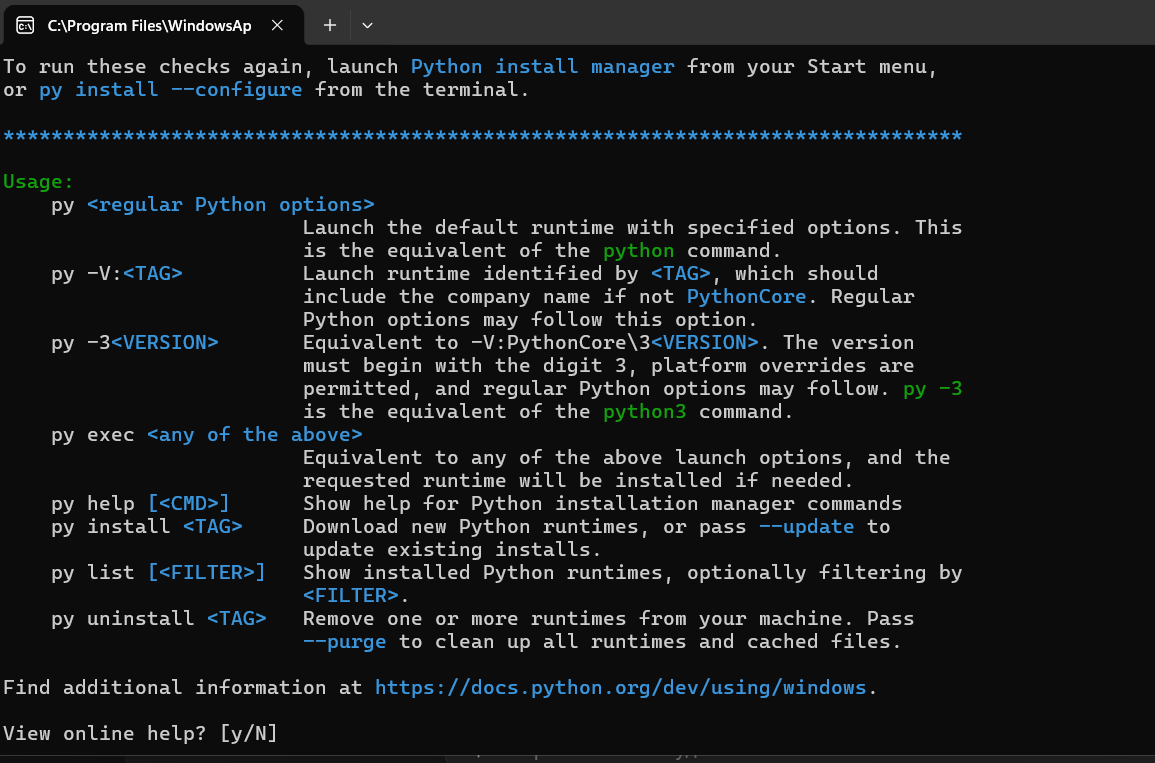Click the command prompt icon in the tab
This screenshot has height=763, width=1155.
tap(26, 26)
